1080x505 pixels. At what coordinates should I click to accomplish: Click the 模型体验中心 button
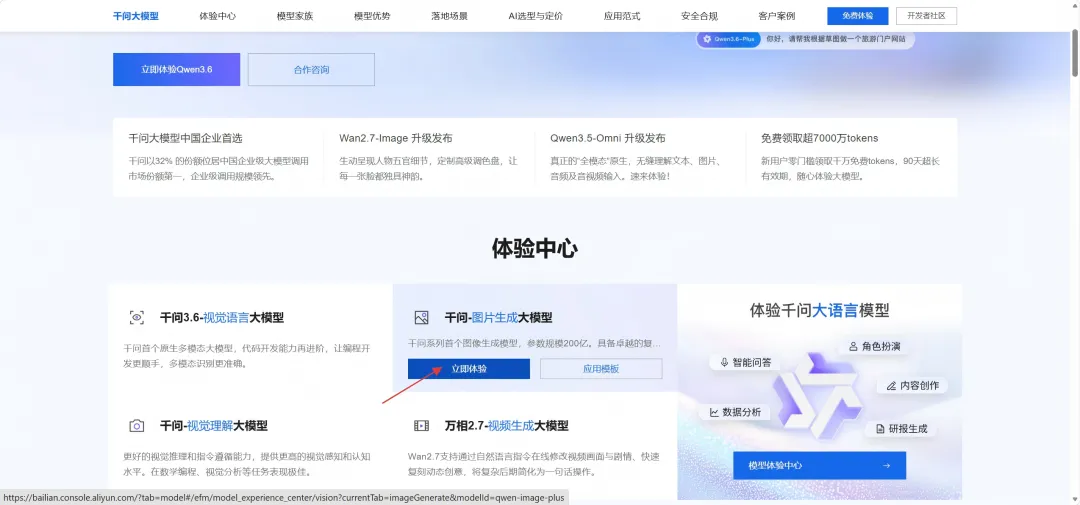(820, 466)
